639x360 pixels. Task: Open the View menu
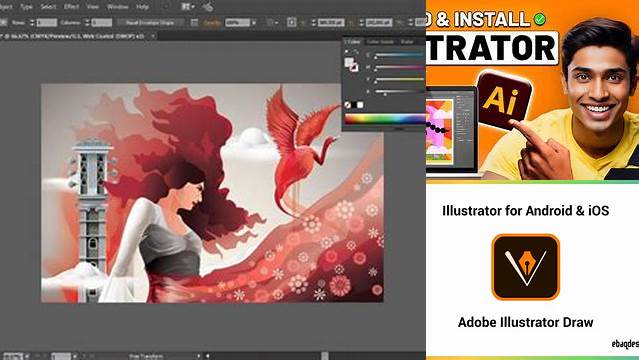[93, 7]
